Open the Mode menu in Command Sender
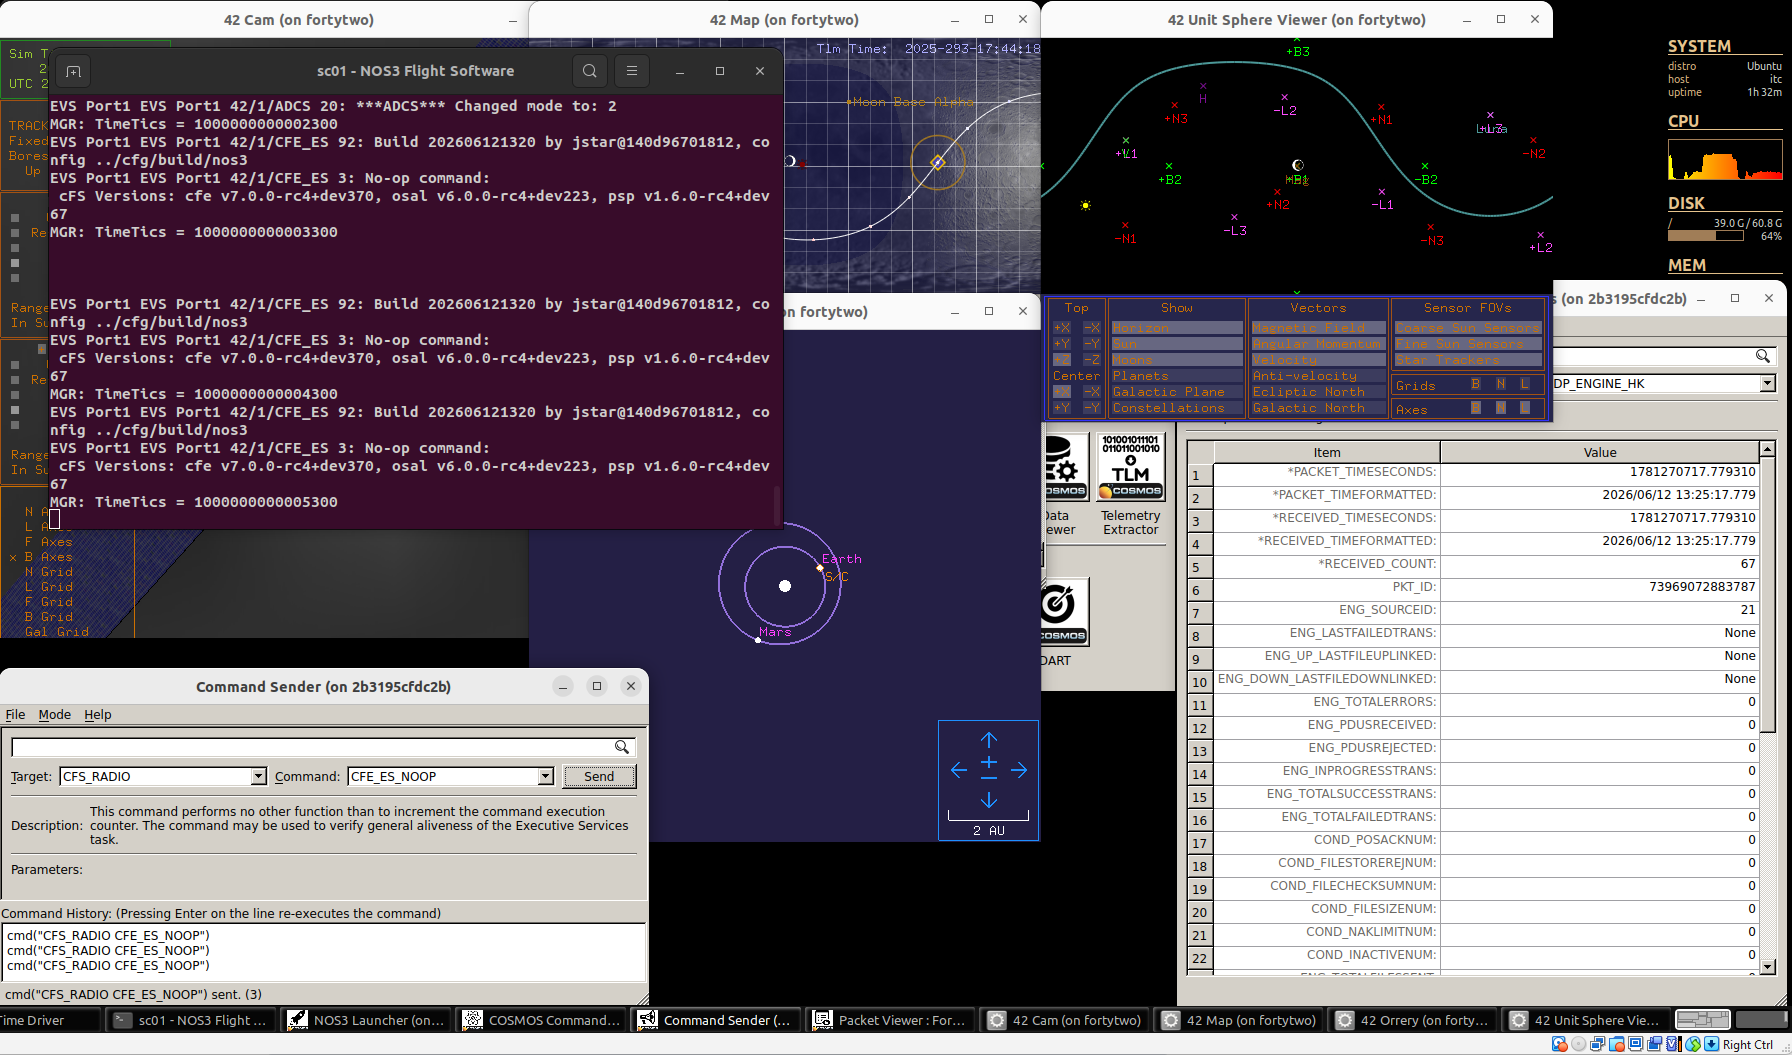This screenshot has height=1055, width=1792. [55, 715]
